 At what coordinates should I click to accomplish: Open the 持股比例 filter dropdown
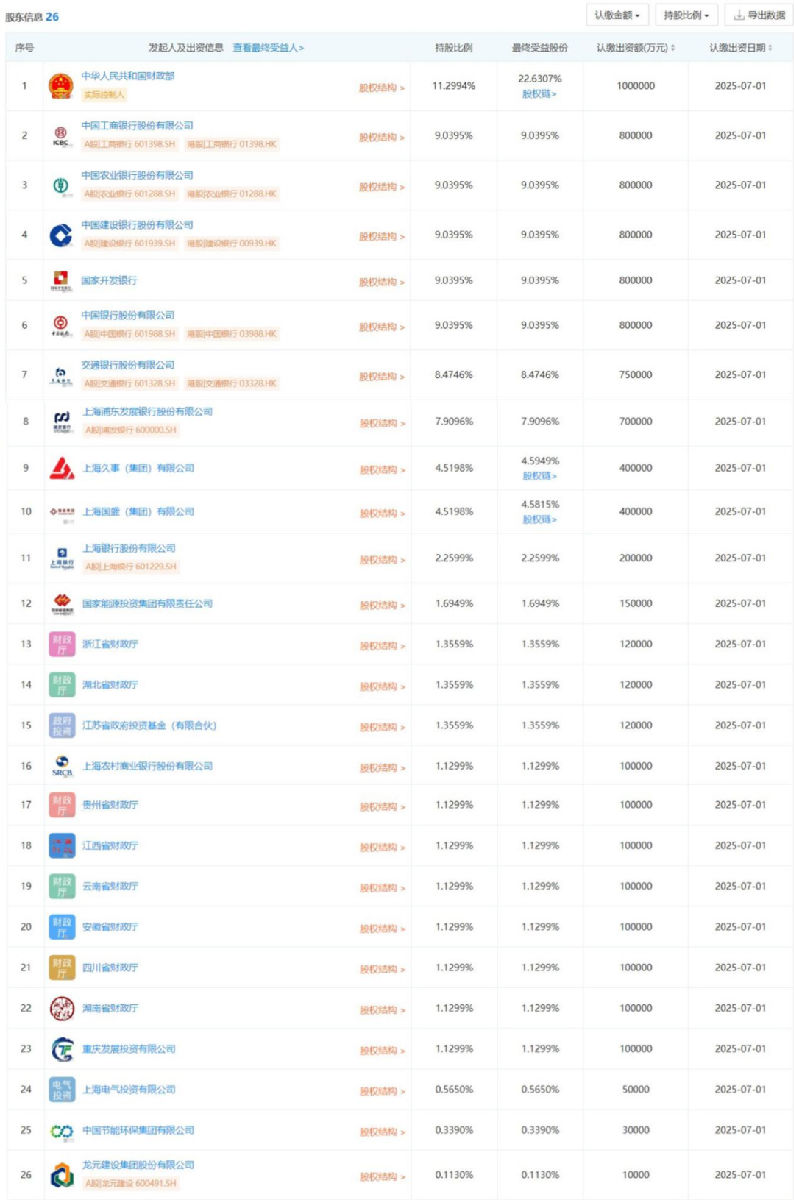point(687,15)
